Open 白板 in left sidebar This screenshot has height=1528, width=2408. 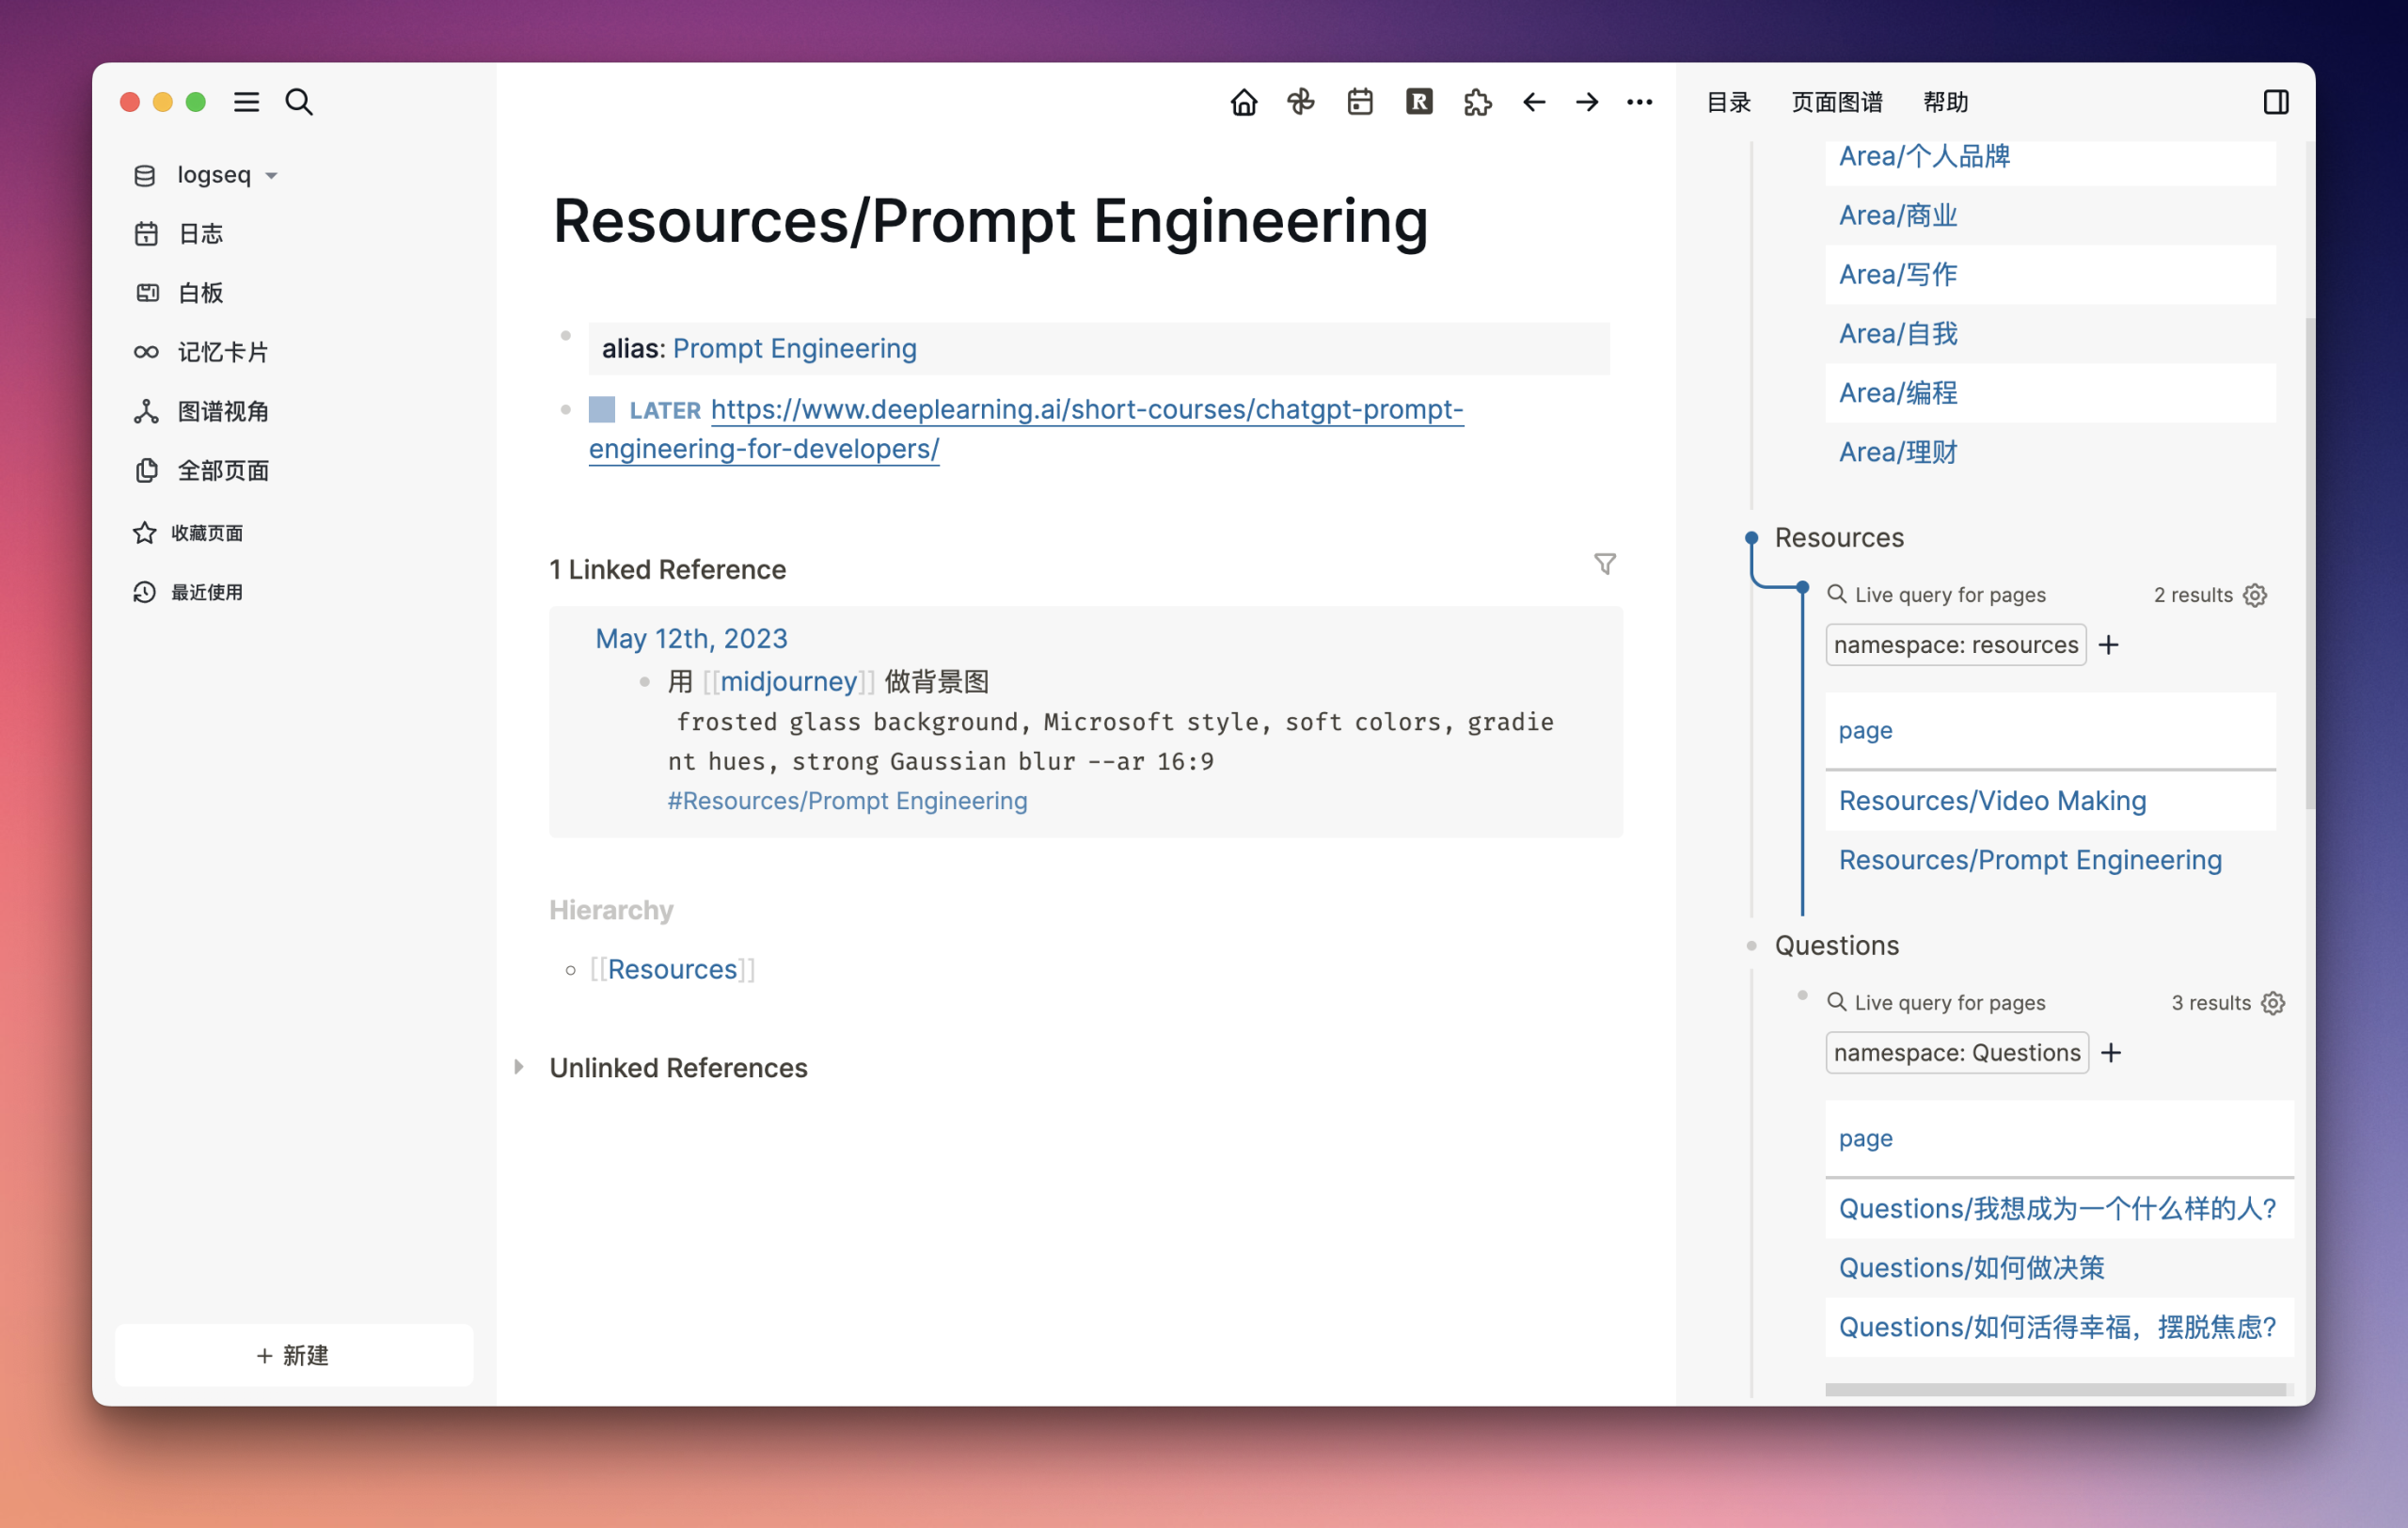coord(200,293)
